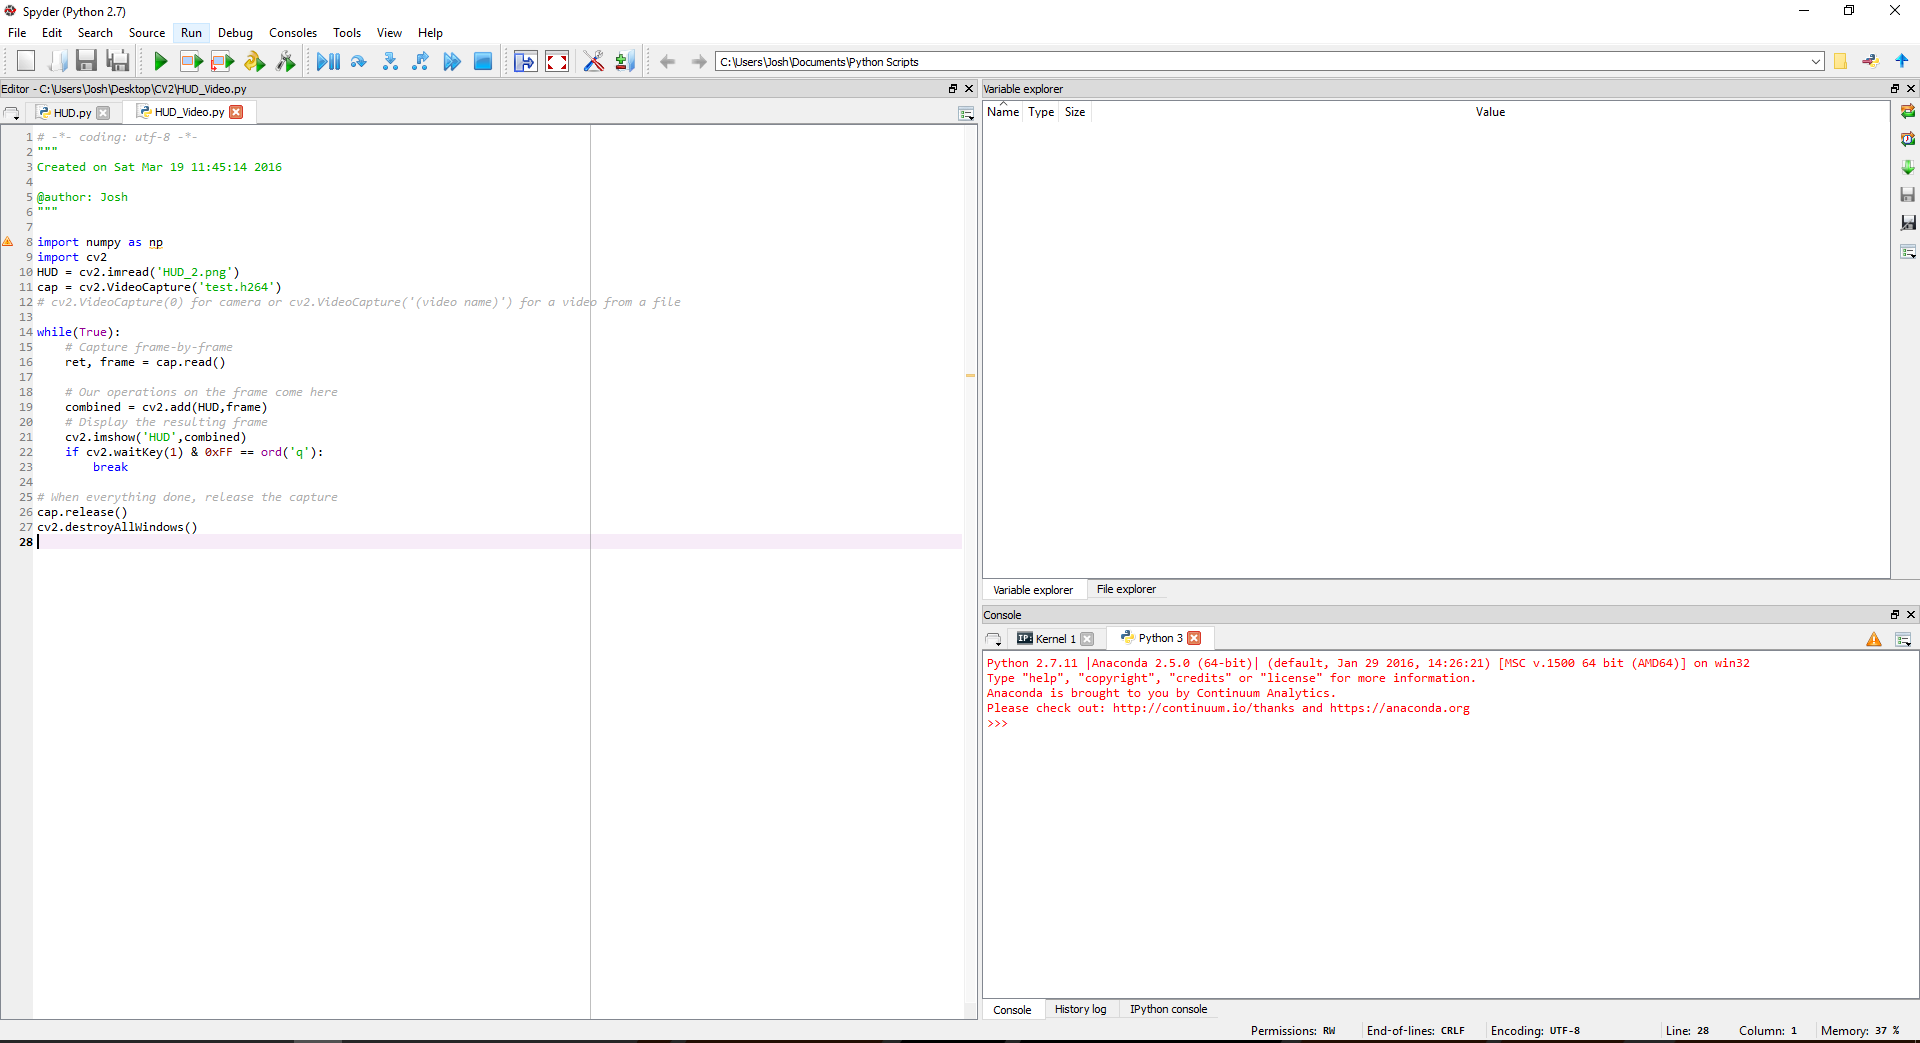Close the editor pane
This screenshot has width=1920, height=1043.
pyautogui.click(x=969, y=89)
